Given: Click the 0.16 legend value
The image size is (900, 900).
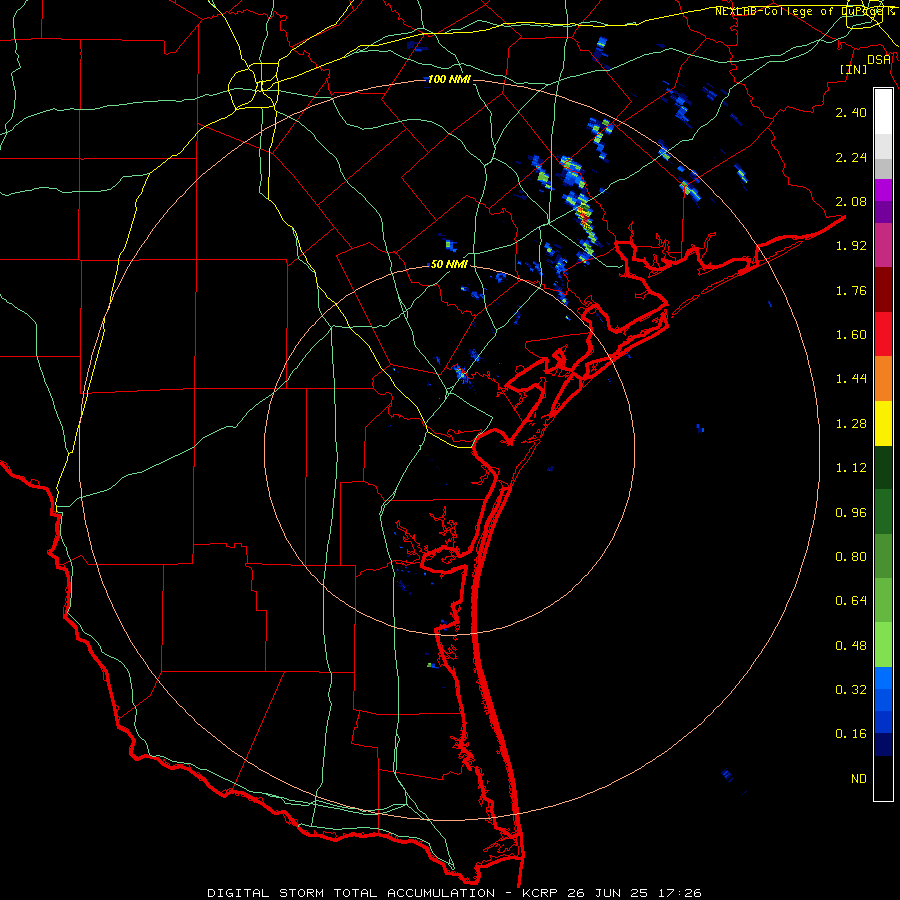Looking at the screenshot, I should click(x=851, y=734).
